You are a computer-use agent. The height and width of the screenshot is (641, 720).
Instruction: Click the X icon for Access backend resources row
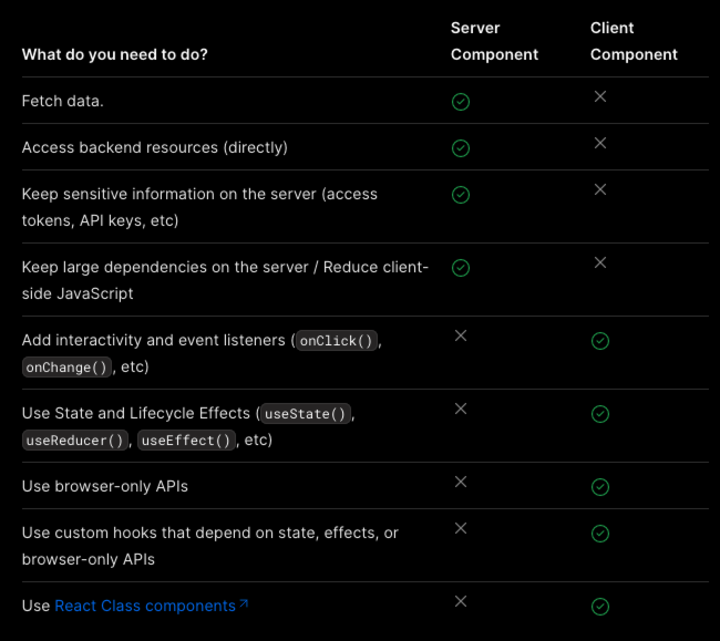click(x=600, y=143)
